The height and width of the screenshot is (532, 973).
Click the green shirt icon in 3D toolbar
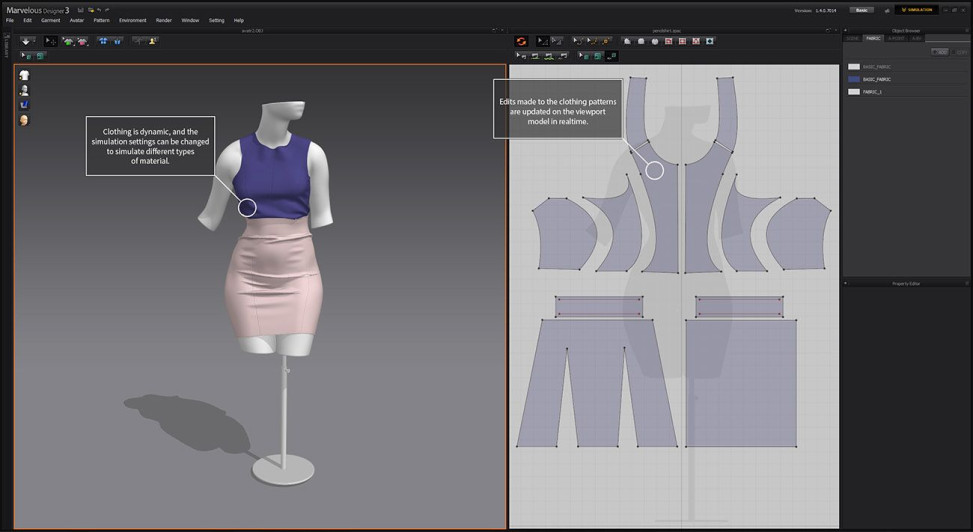(x=68, y=41)
